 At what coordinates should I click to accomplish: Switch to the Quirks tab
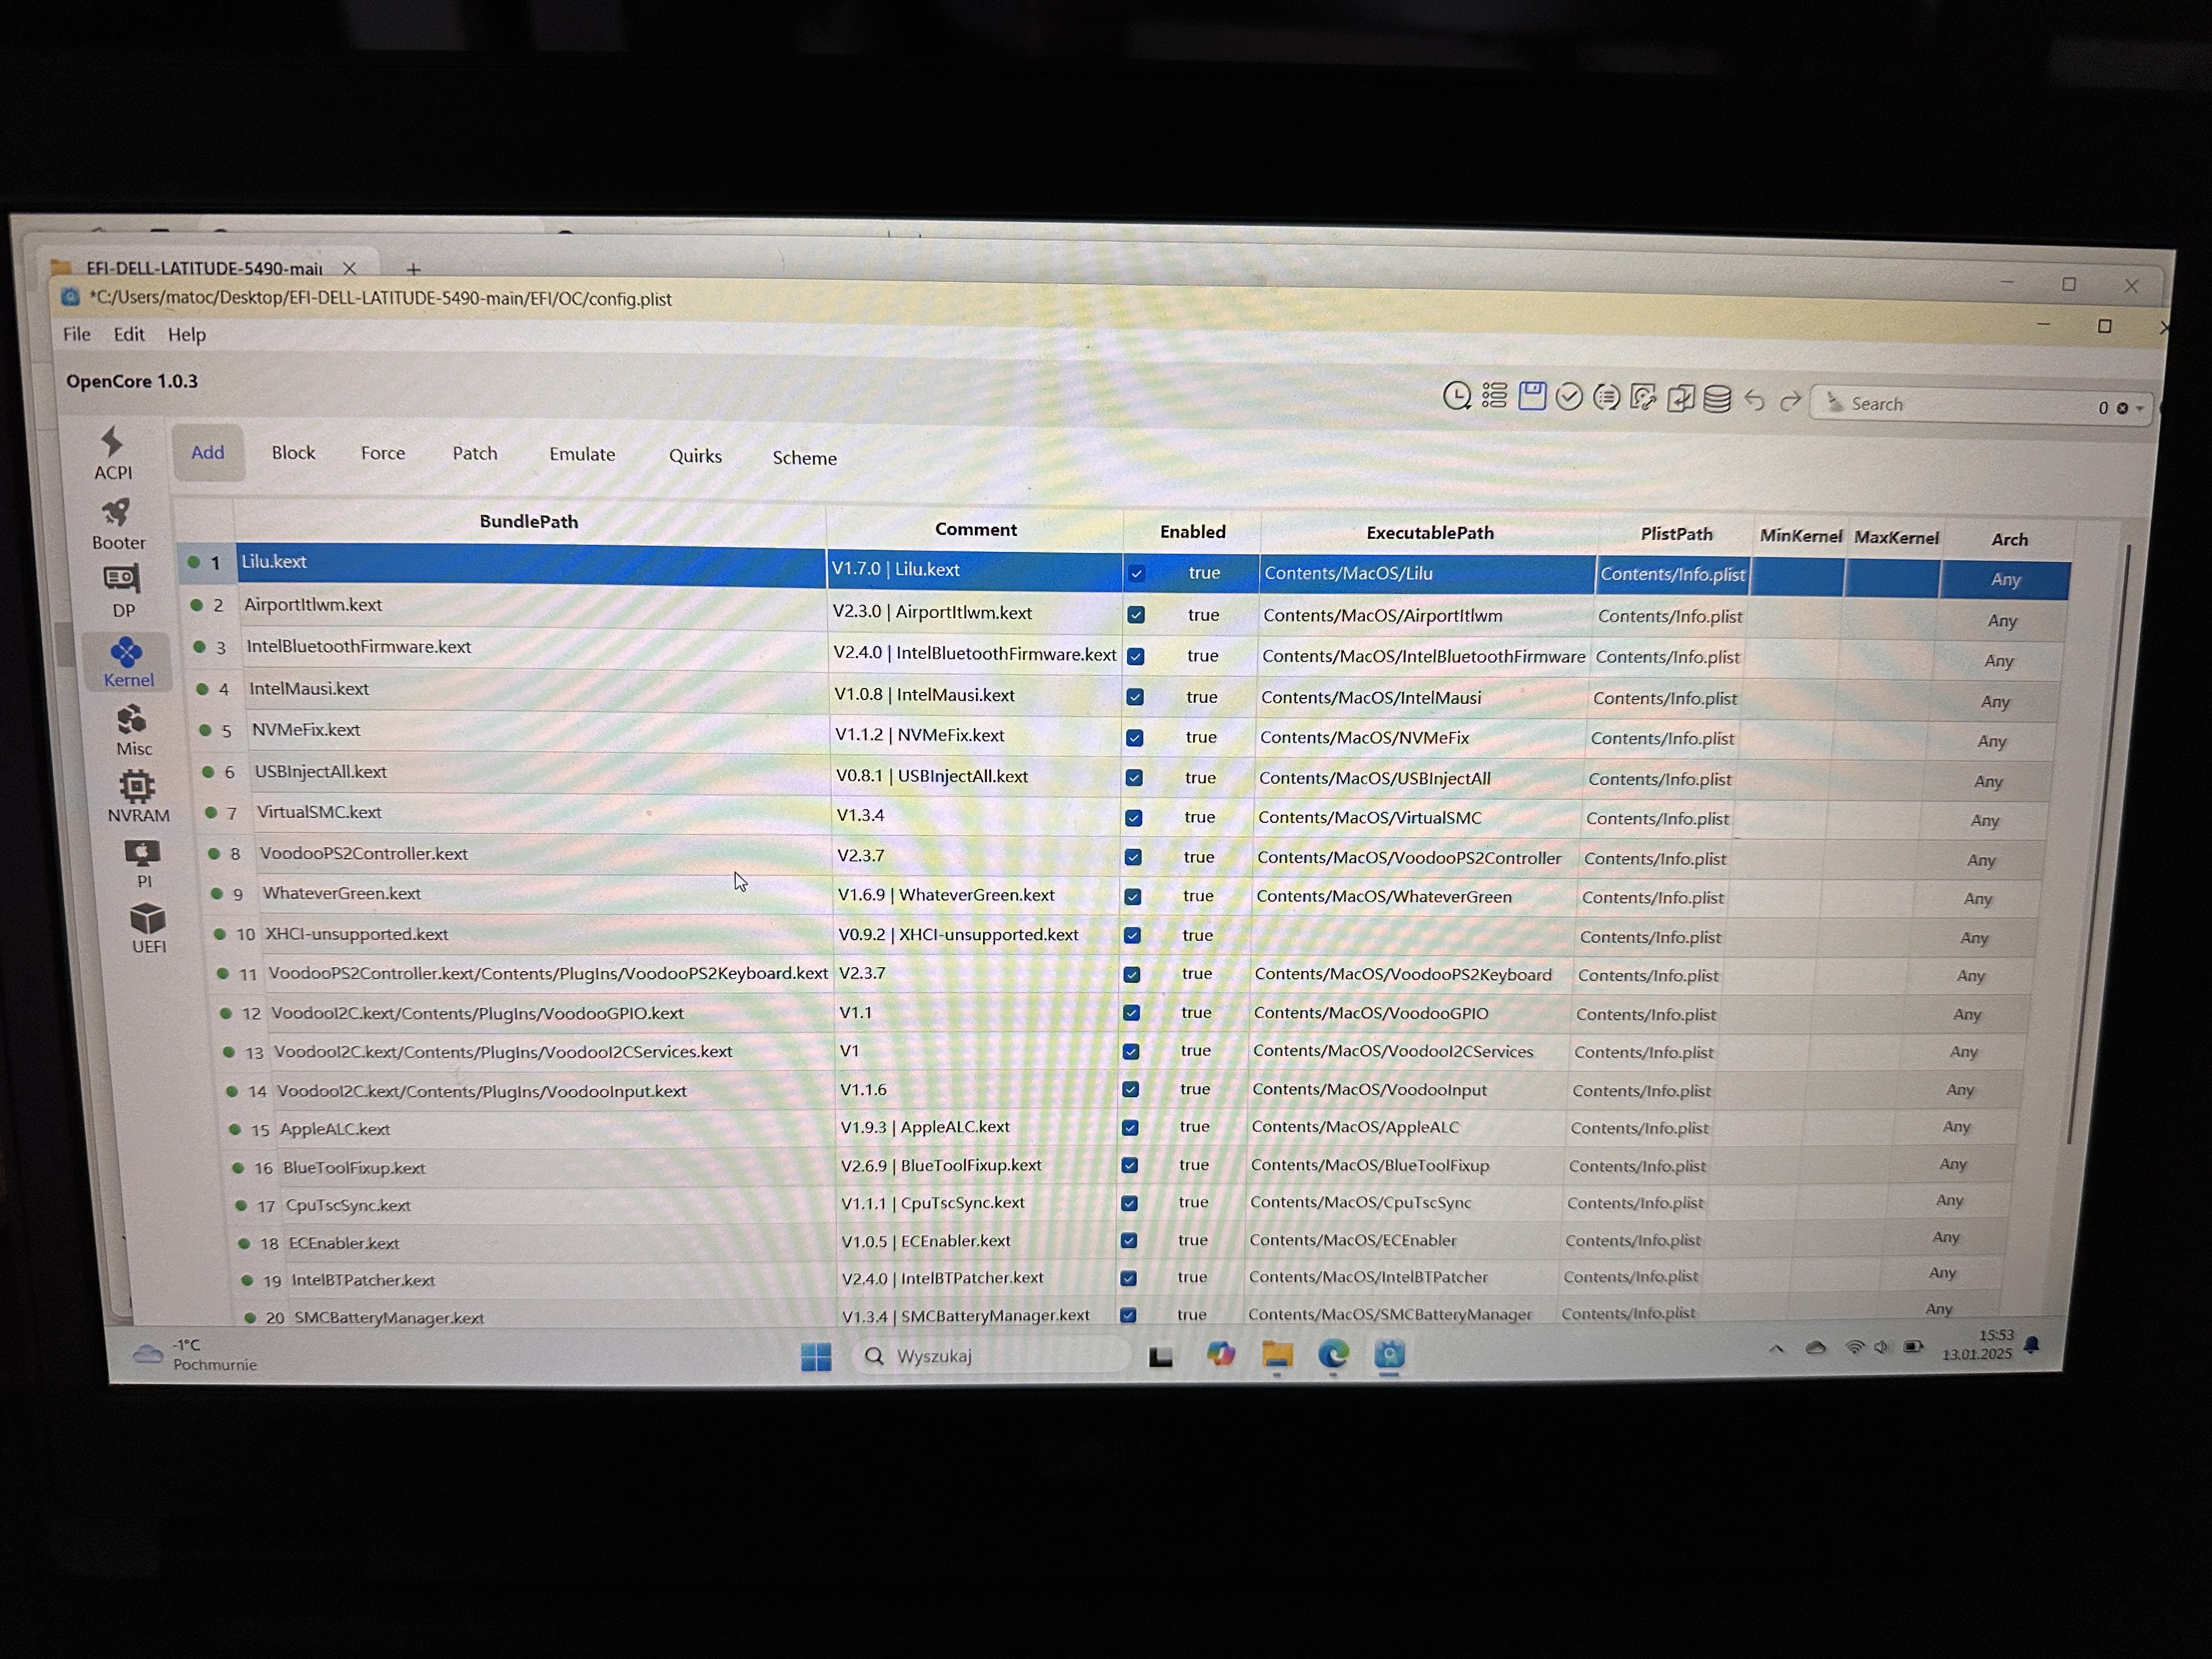695,456
